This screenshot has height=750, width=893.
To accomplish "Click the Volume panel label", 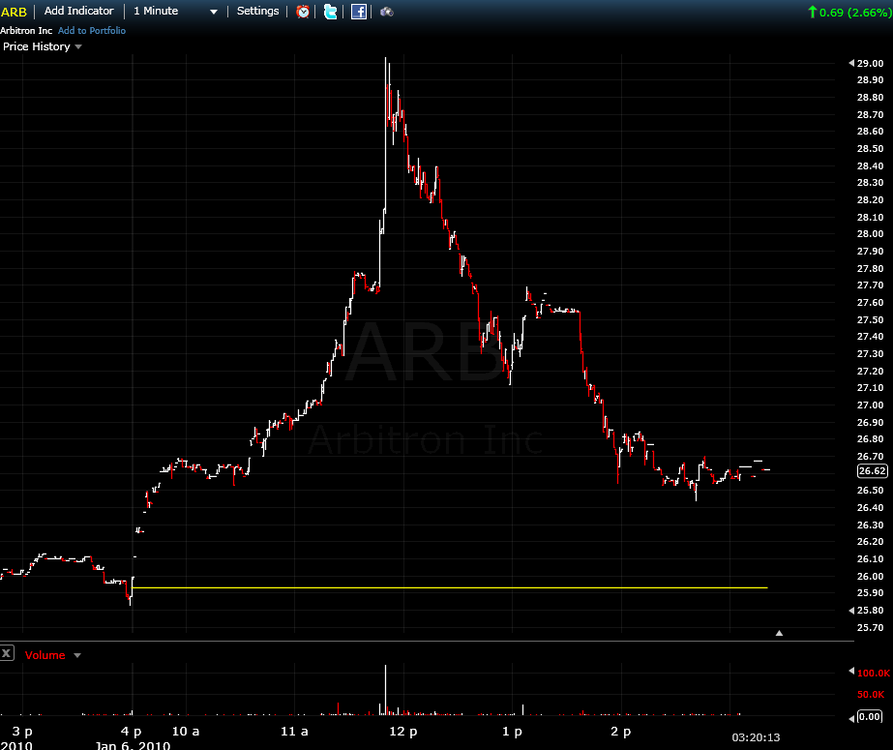I will click(x=45, y=655).
